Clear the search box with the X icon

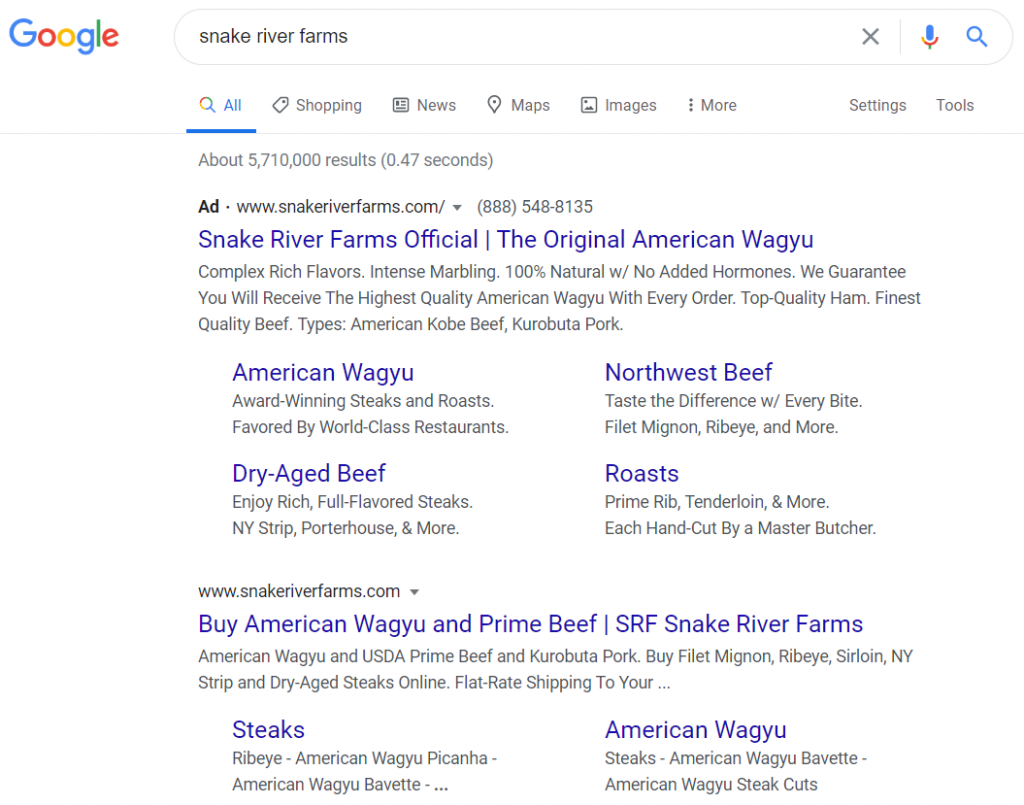click(870, 37)
